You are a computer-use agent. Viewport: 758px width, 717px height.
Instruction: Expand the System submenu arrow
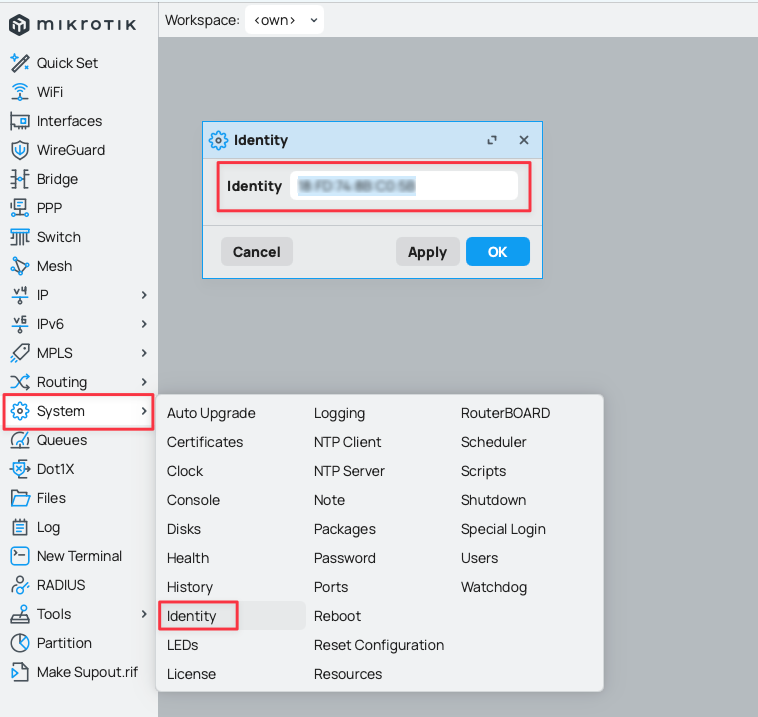pos(144,411)
